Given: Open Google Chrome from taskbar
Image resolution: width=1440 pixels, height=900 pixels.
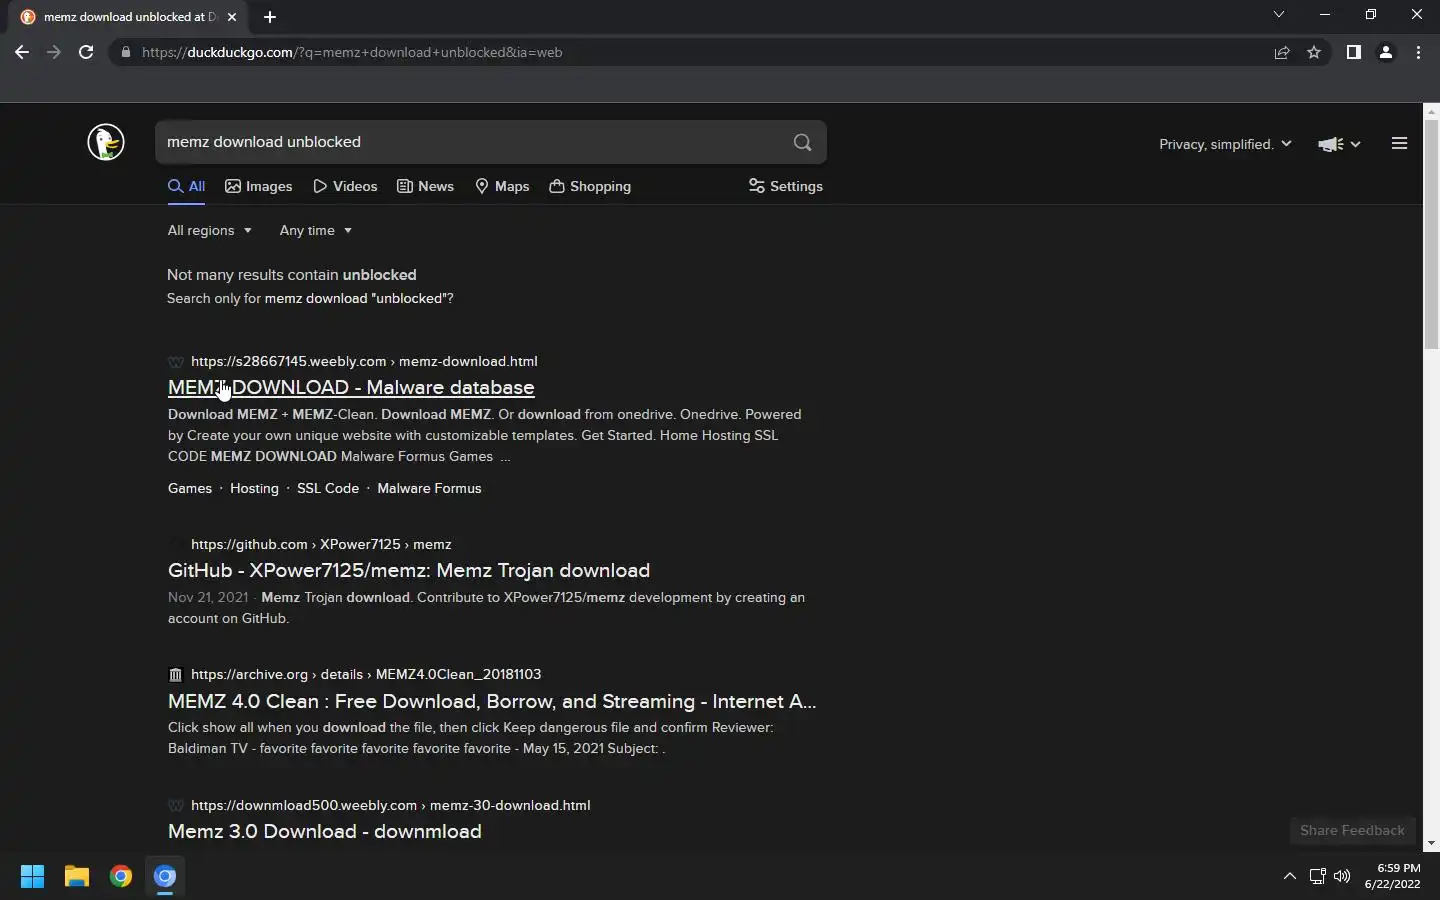Looking at the screenshot, I should click(121, 876).
